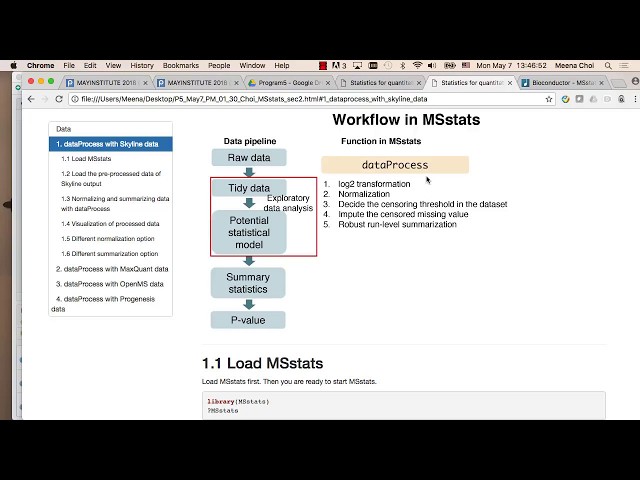Open 4. dataProcess with Progenesis data
Image resolution: width=640 pixels, height=480 pixels.
pos(105,304)
